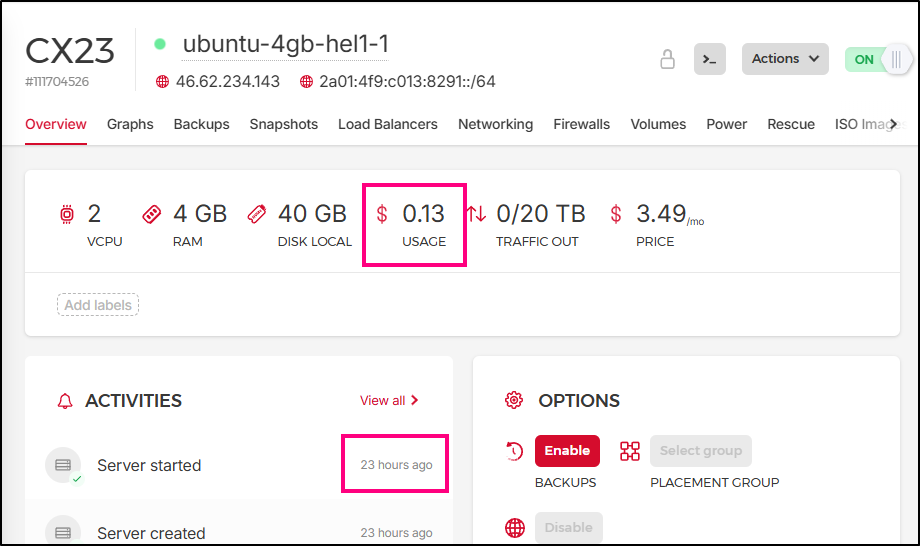Click Add labels button
The image size is (920, 546).
(x=97, y=305)
